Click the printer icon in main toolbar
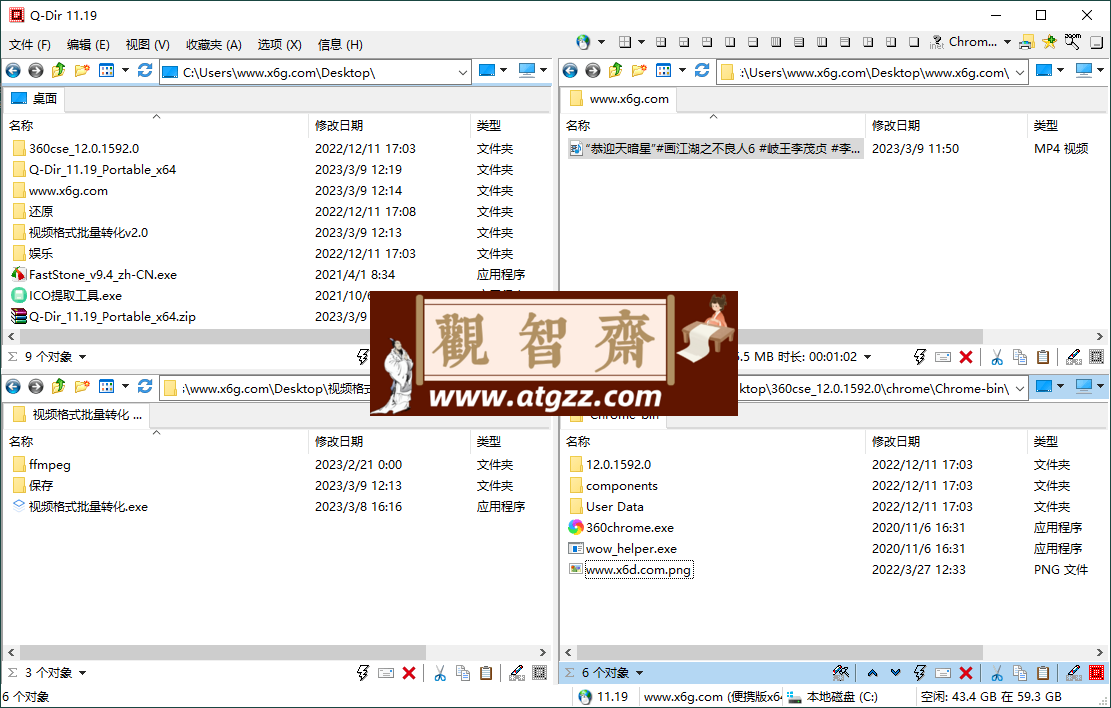Screen dimensions: 1111x708 click(1027, 43)
